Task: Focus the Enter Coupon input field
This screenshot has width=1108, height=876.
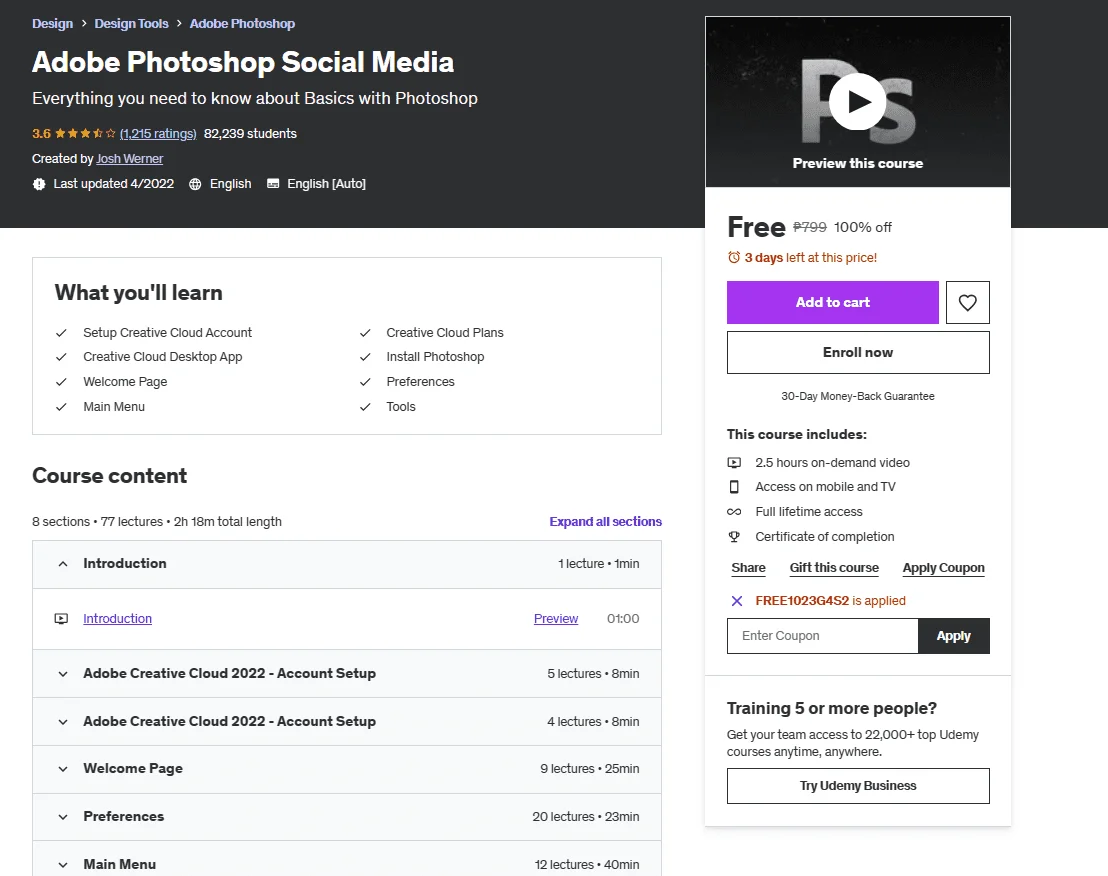Action: (x=823, y=636)
